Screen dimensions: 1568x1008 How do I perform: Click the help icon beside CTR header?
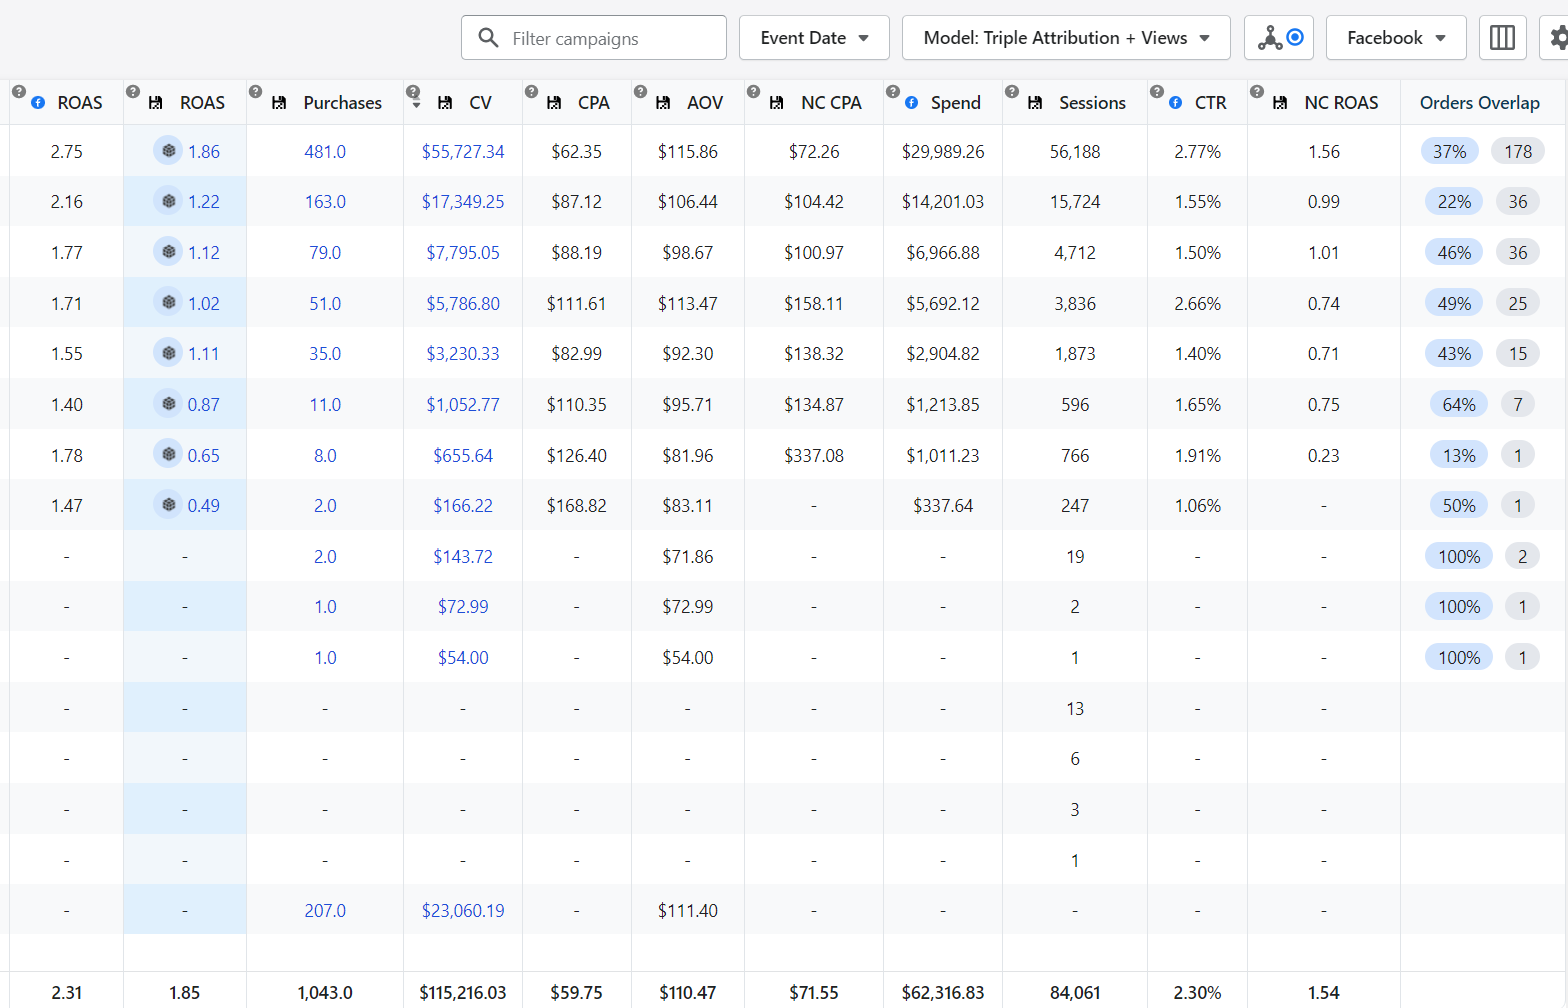click(x=1156, y=91)
